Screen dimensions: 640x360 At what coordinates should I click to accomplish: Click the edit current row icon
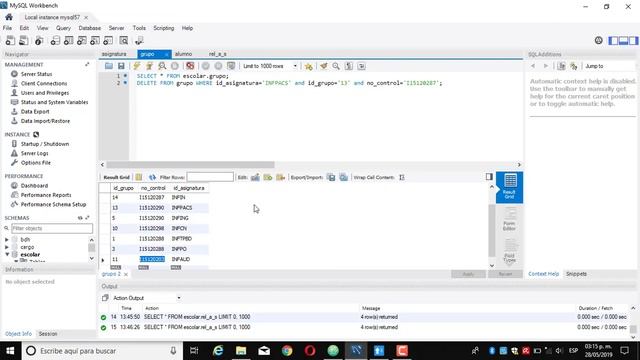[256, 177]
